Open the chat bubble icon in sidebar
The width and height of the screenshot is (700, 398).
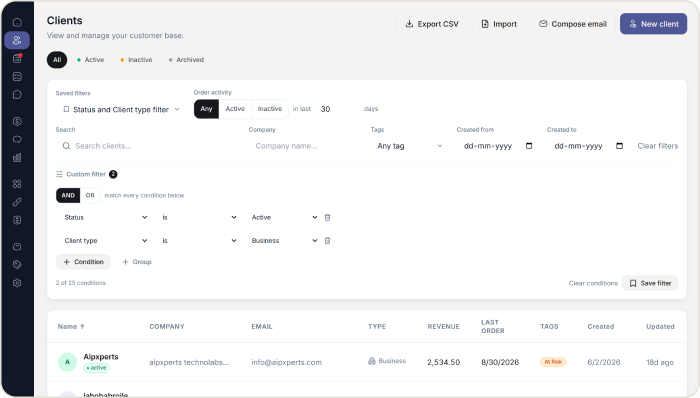click(17, 95)
